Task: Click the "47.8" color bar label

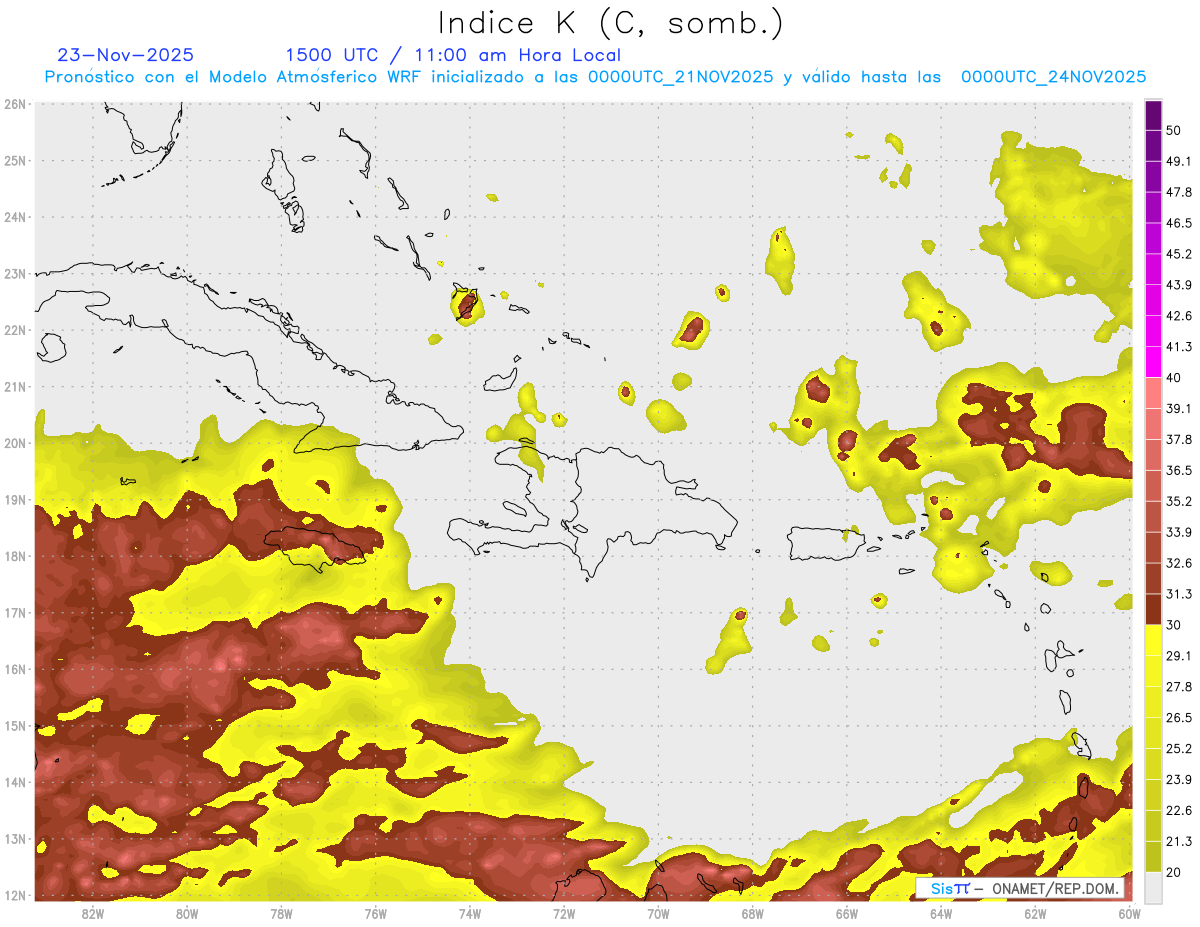Action: pyautogui.click(x=1179, y=192)
